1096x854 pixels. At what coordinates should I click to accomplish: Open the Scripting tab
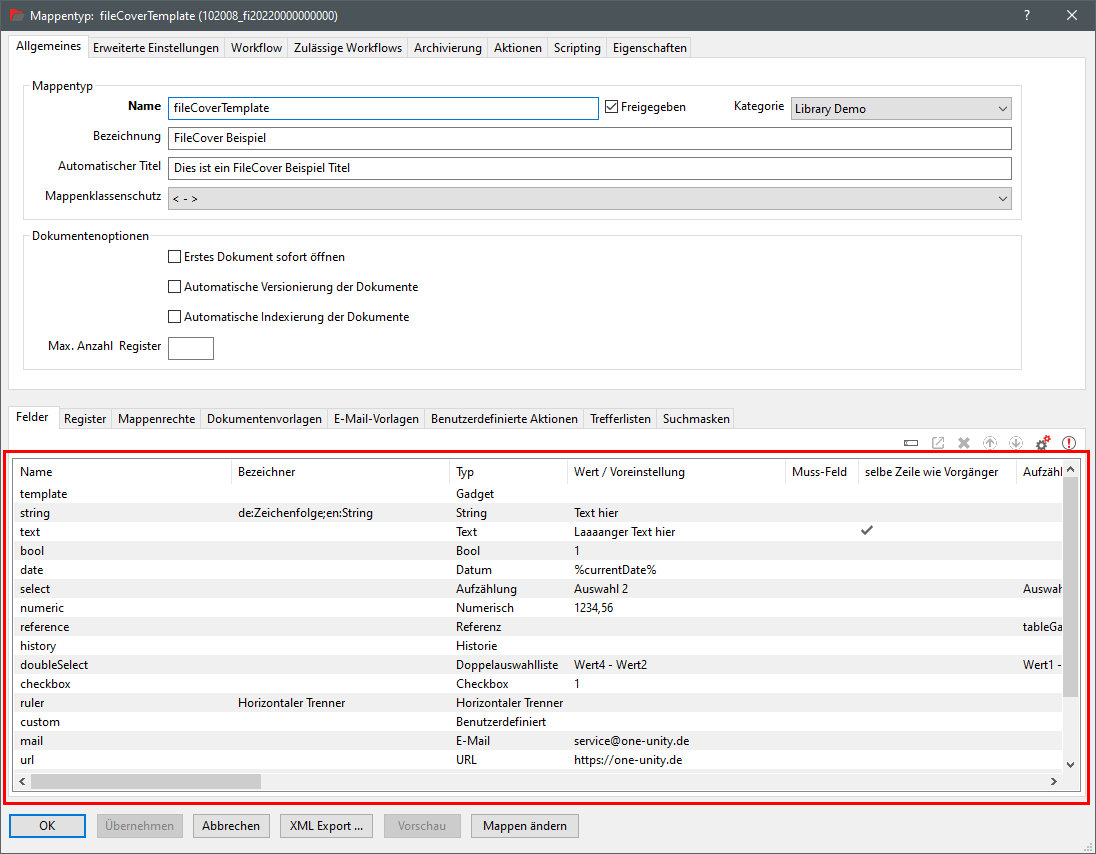[577, 48]
